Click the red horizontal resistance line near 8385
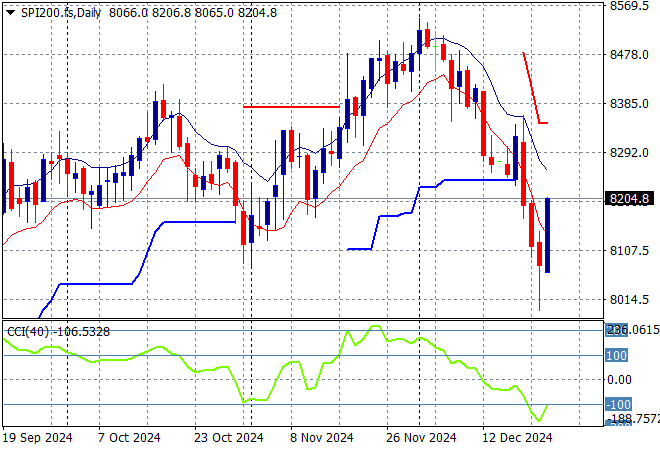Screen dimensions: 660x450 click(291, 107)
